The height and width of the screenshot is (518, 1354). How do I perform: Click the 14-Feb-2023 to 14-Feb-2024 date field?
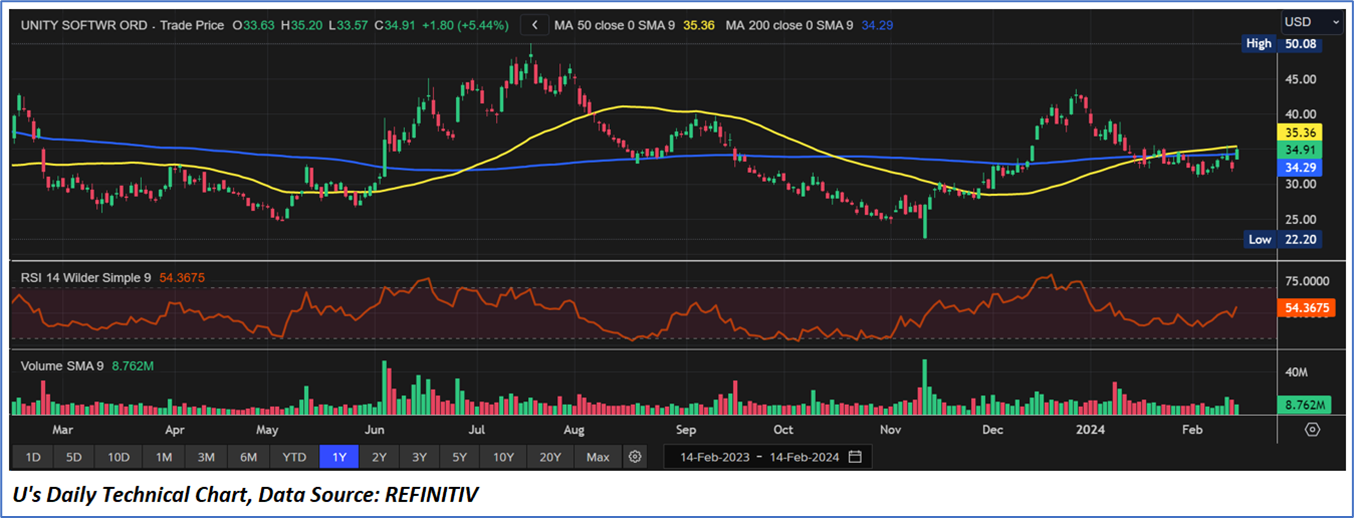coord(757,457)
